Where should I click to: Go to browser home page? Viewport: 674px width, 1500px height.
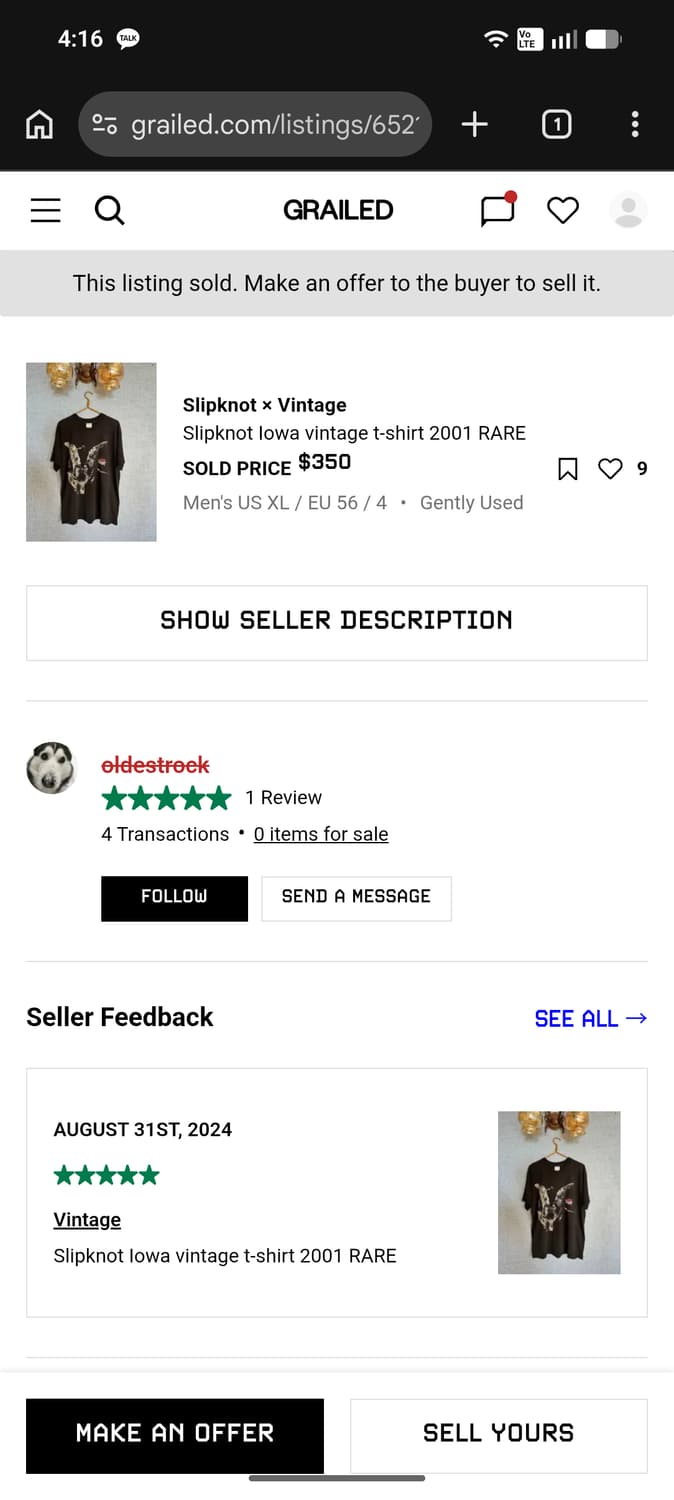point(39,125)
